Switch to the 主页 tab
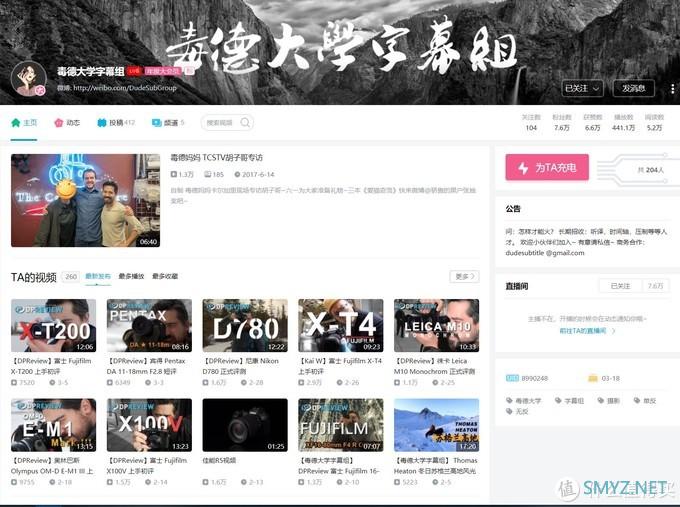Viewport: 680px width, 507px height. (x=24, y=123)
